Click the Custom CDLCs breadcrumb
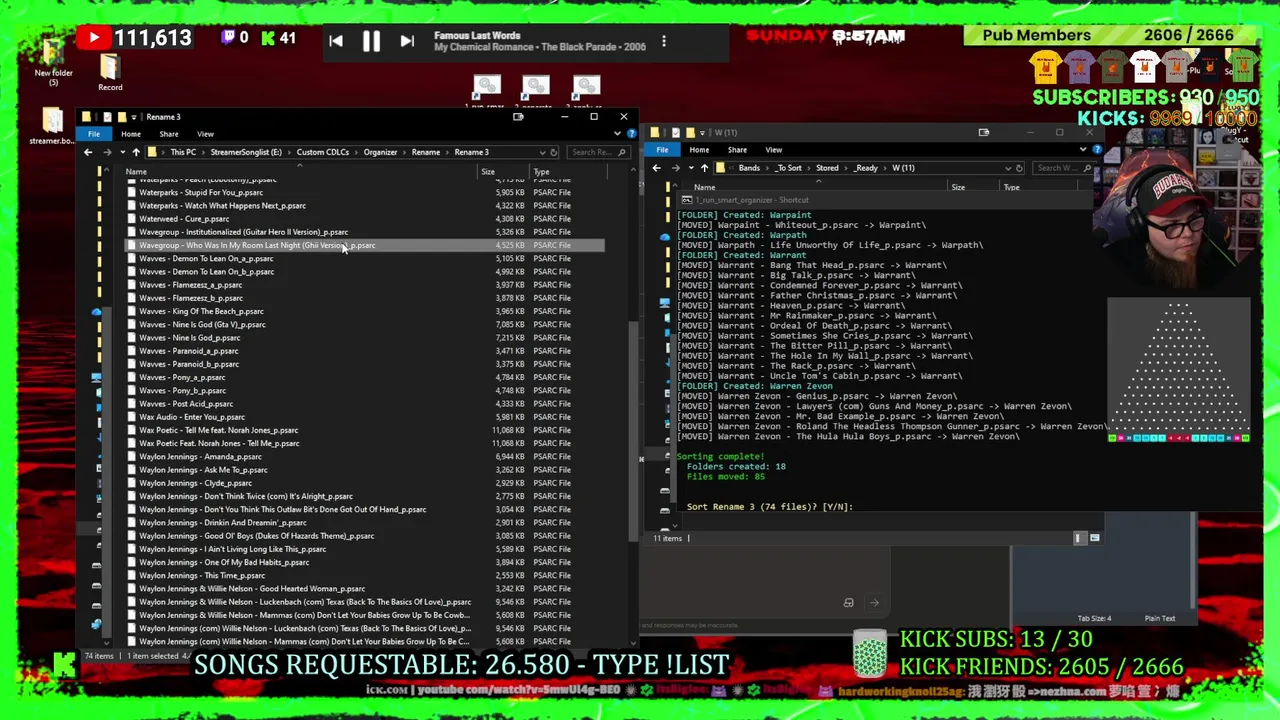The height and width of the screenshot is (720, 1280). pos(323,152)
